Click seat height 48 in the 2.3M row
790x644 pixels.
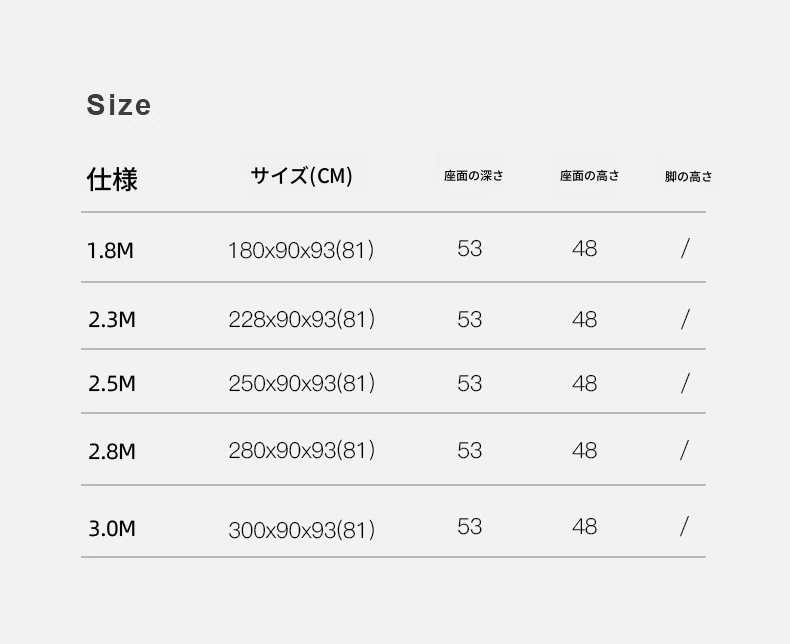585,319
